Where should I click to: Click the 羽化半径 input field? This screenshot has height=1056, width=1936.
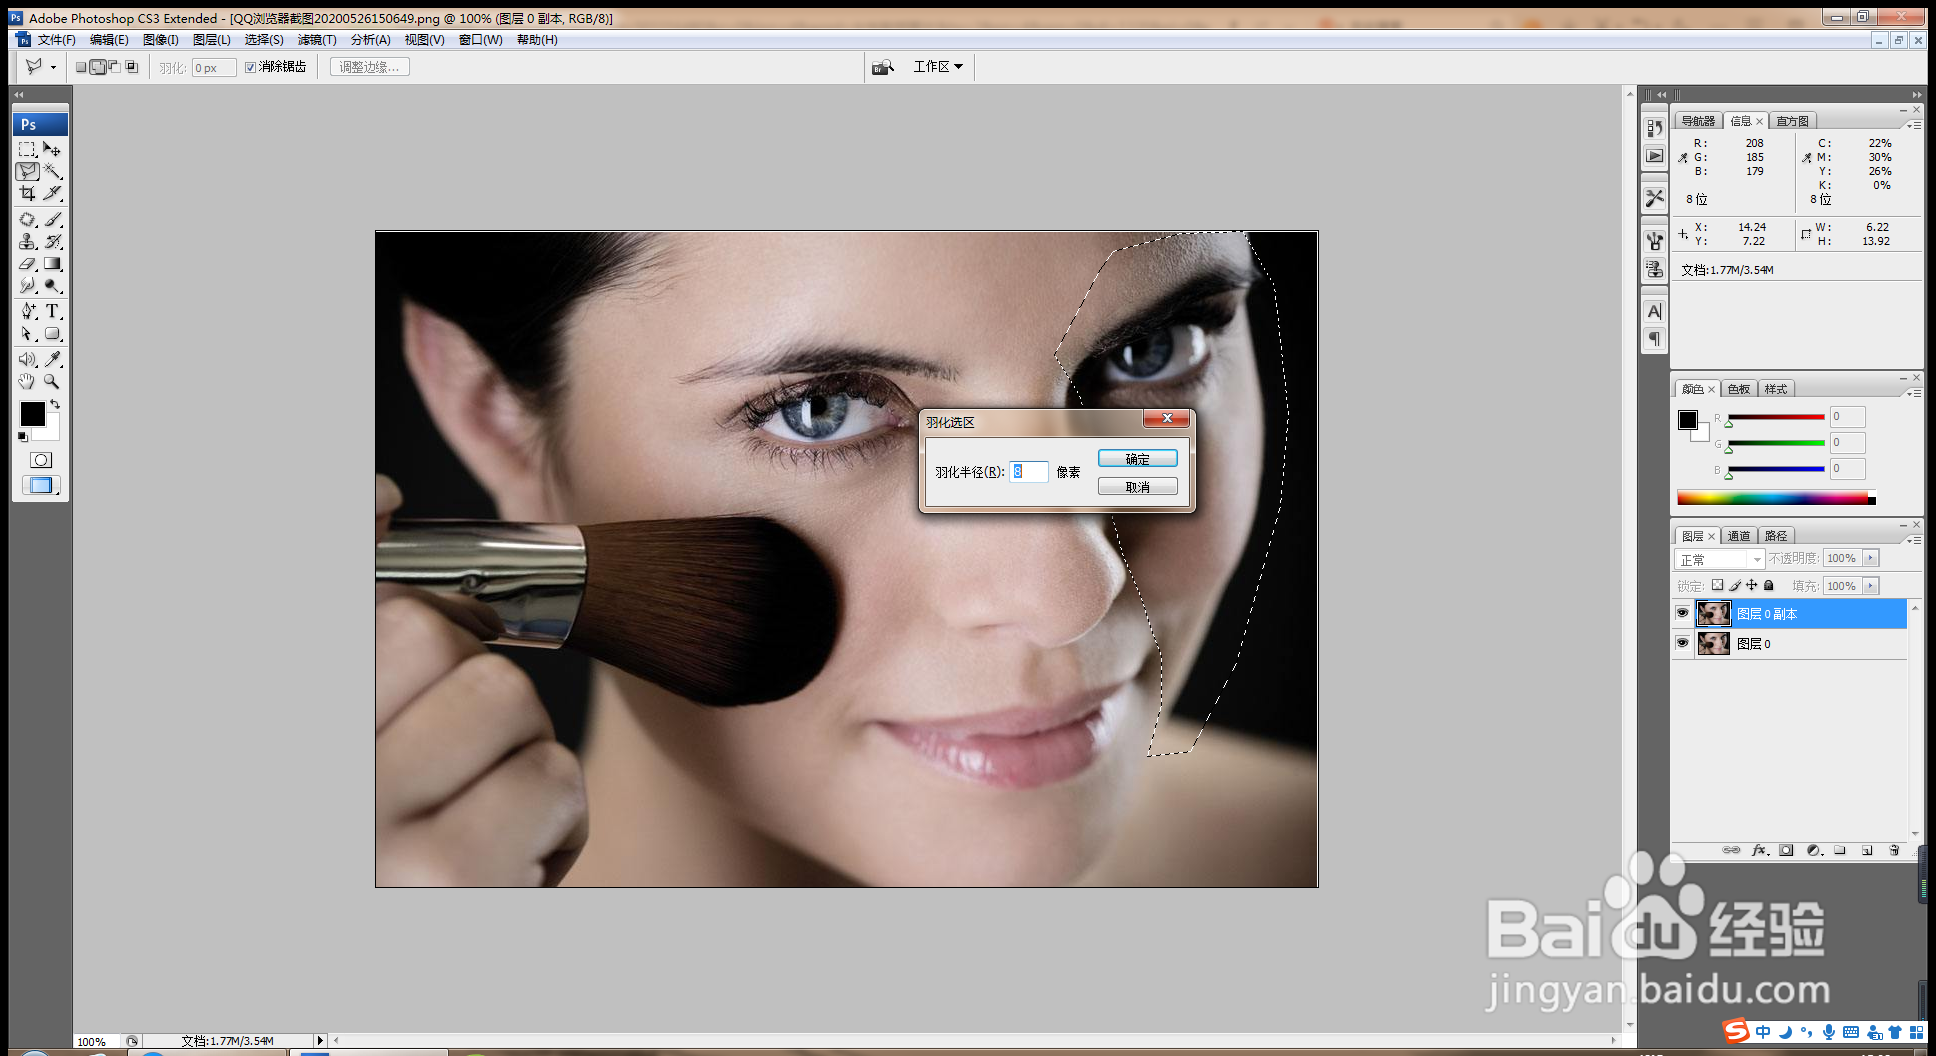[x=1029, y=472]
